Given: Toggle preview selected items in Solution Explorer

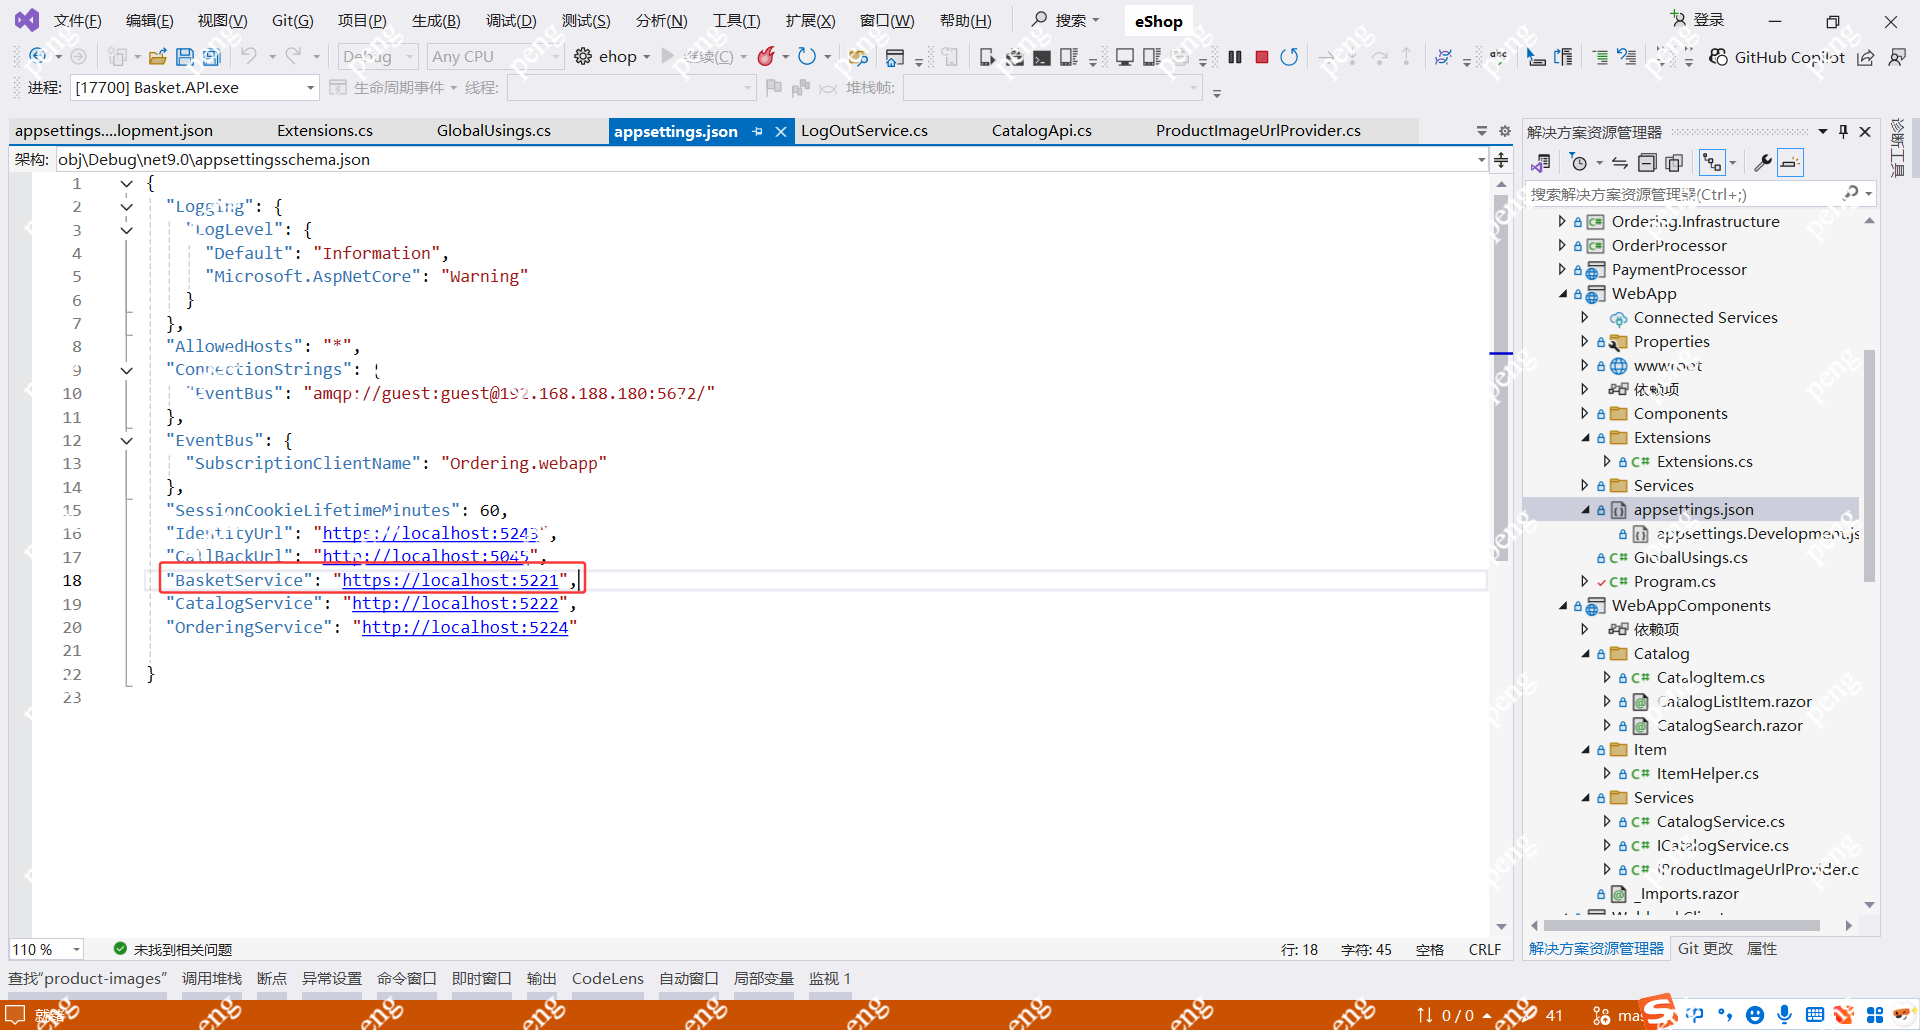Looking at the screenshot, I should 1790,163.
